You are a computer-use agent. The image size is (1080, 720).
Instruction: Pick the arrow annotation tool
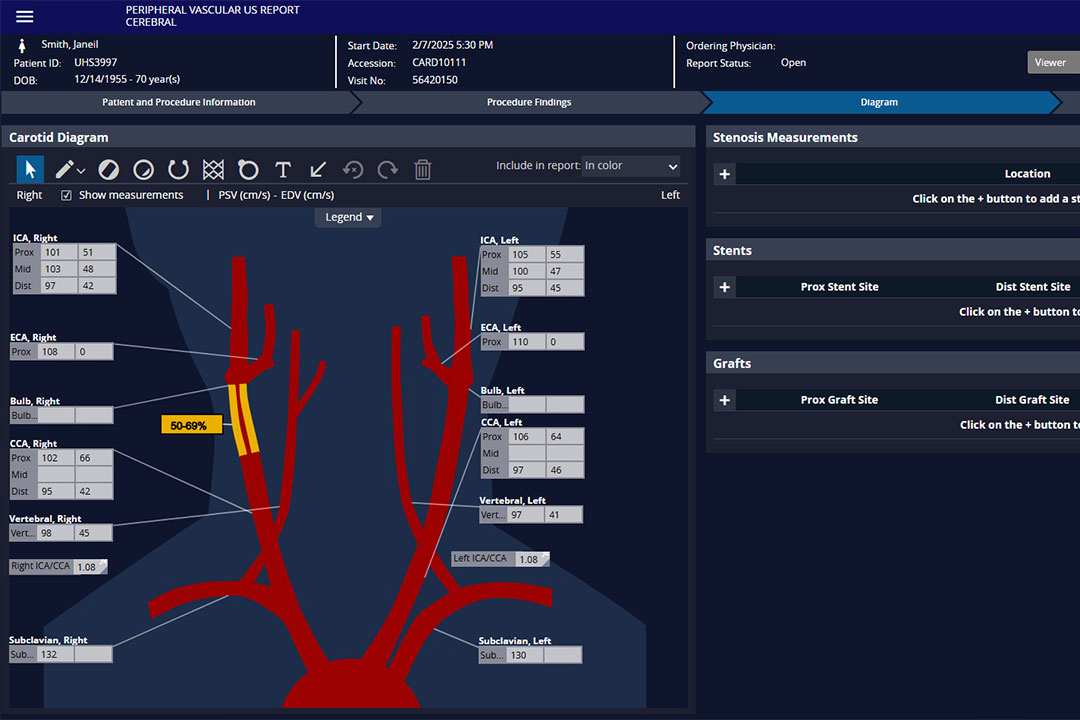point(318,169)
